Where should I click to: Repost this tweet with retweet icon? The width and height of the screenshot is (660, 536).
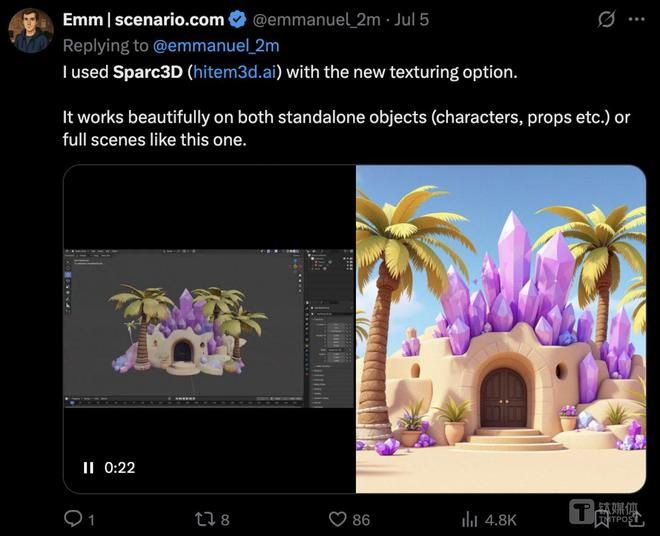click(204, 518)
